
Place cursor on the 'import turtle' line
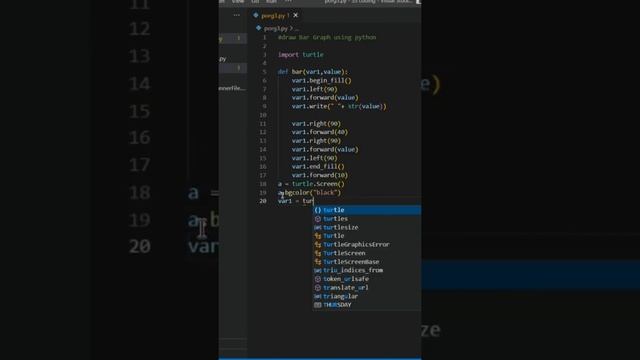coord(301,55)
